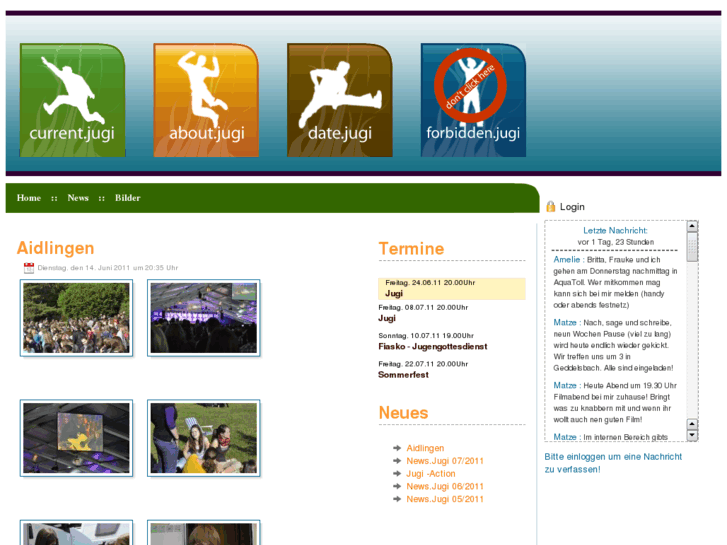Click the blue forbidden.jugi tile

pos(473,100)
